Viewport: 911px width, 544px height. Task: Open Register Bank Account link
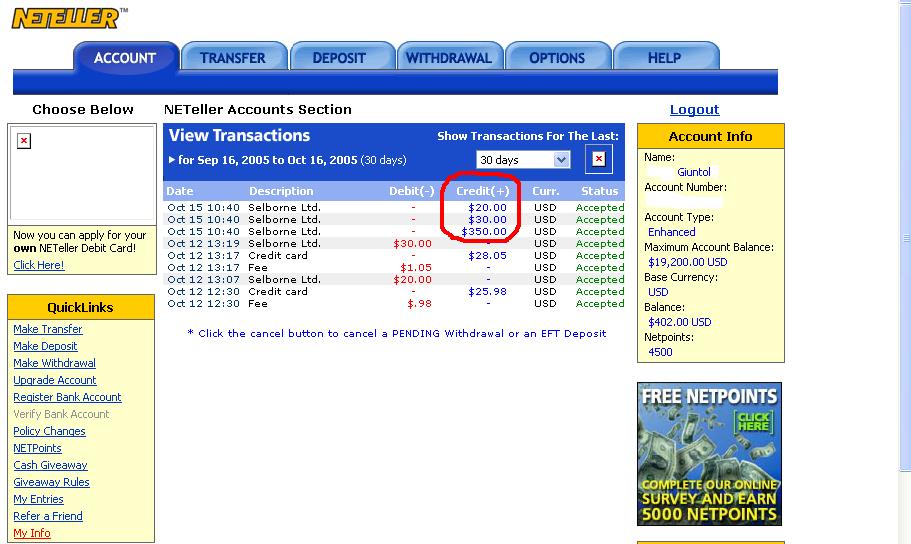coord(67,397)
